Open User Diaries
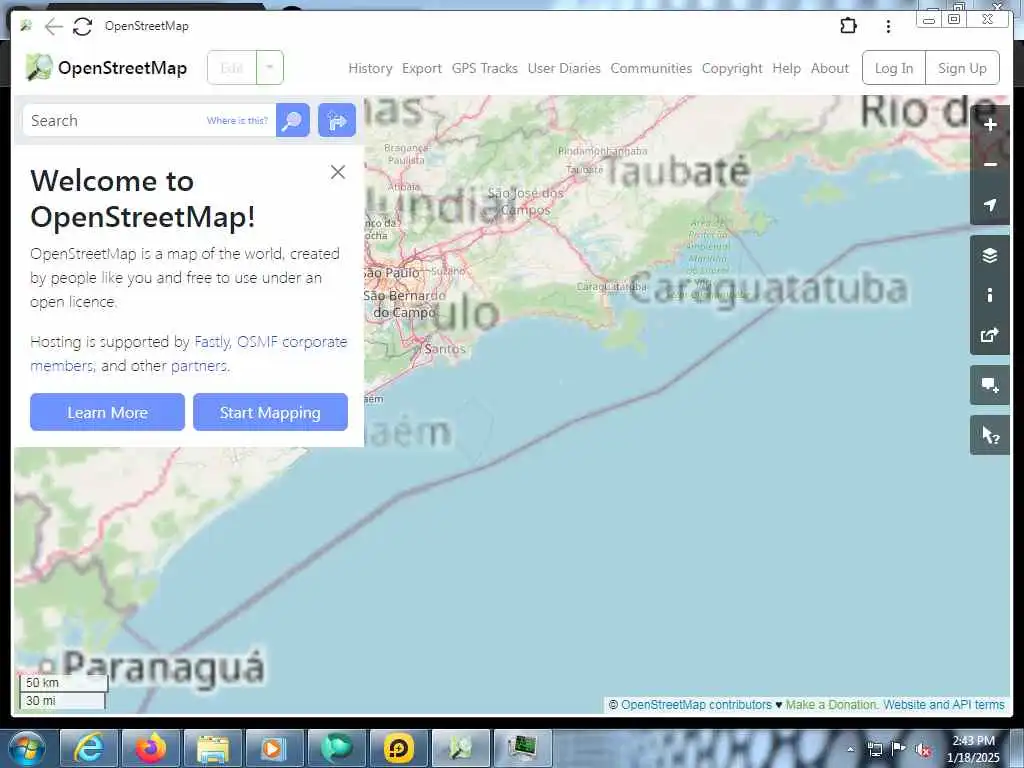Screen dimensions: 1024x768 pos(564,68)
